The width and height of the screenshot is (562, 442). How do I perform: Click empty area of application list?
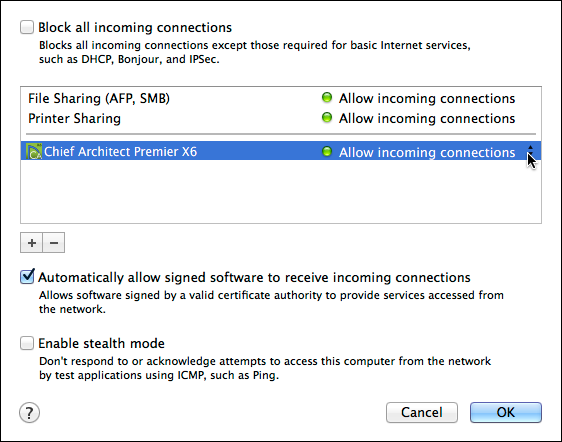tap(281, 192)
